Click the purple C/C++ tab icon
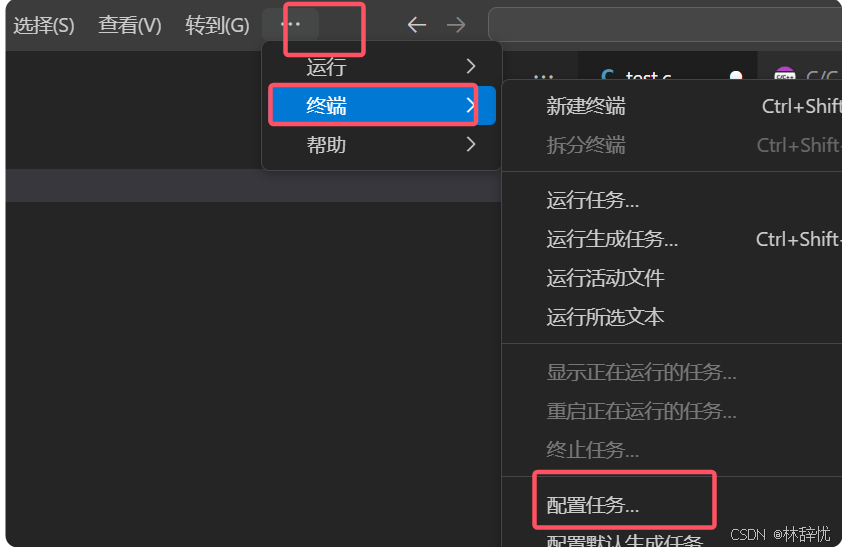This screenshot has height=551, width=843. pos(784,74)
